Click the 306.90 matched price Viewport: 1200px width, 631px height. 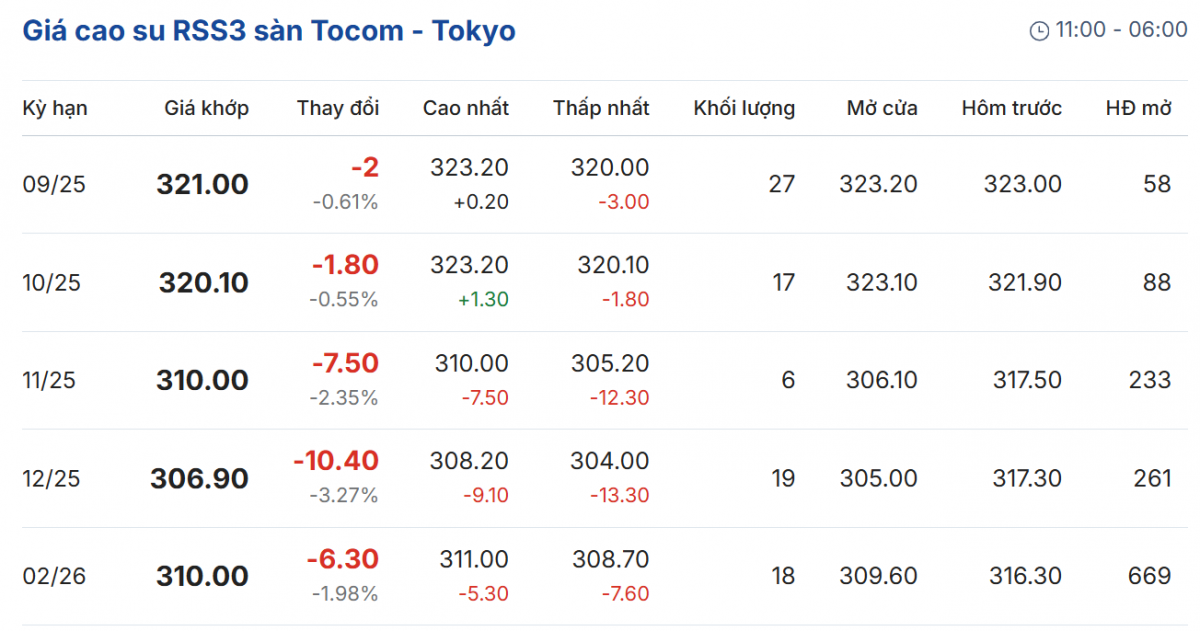point(200,479)
